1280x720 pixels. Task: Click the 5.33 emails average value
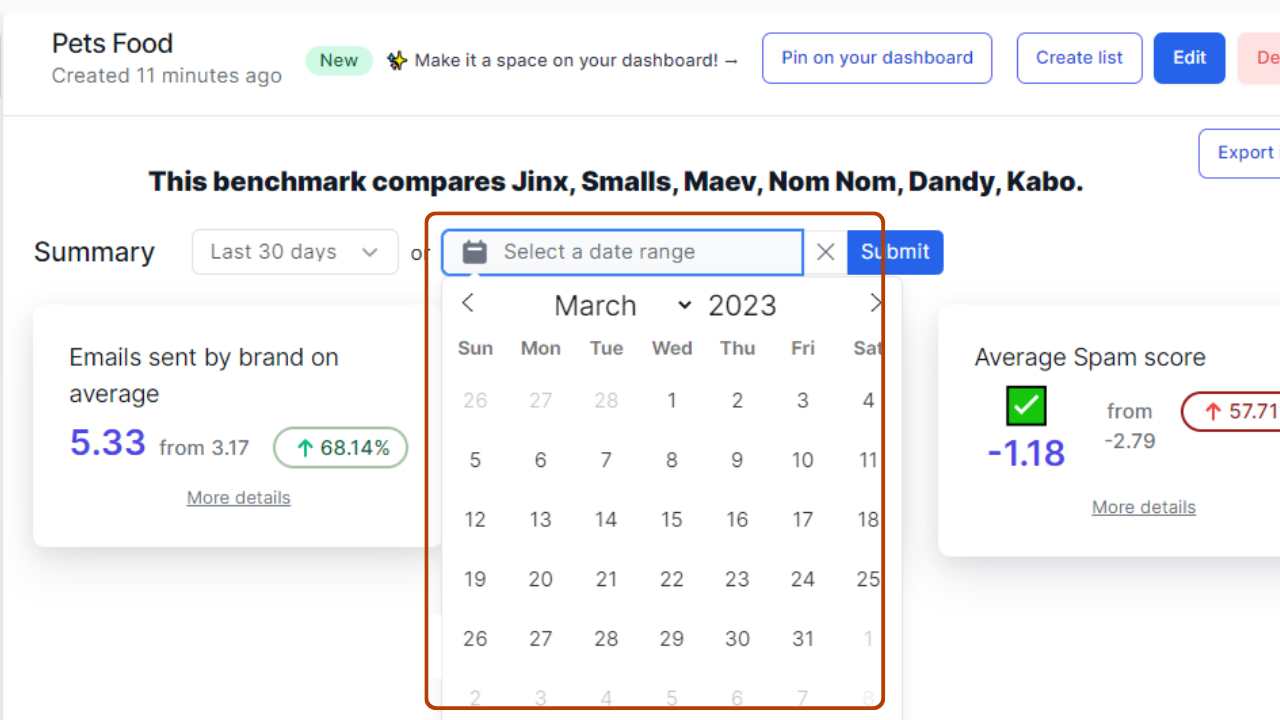[x=108, y=442]
